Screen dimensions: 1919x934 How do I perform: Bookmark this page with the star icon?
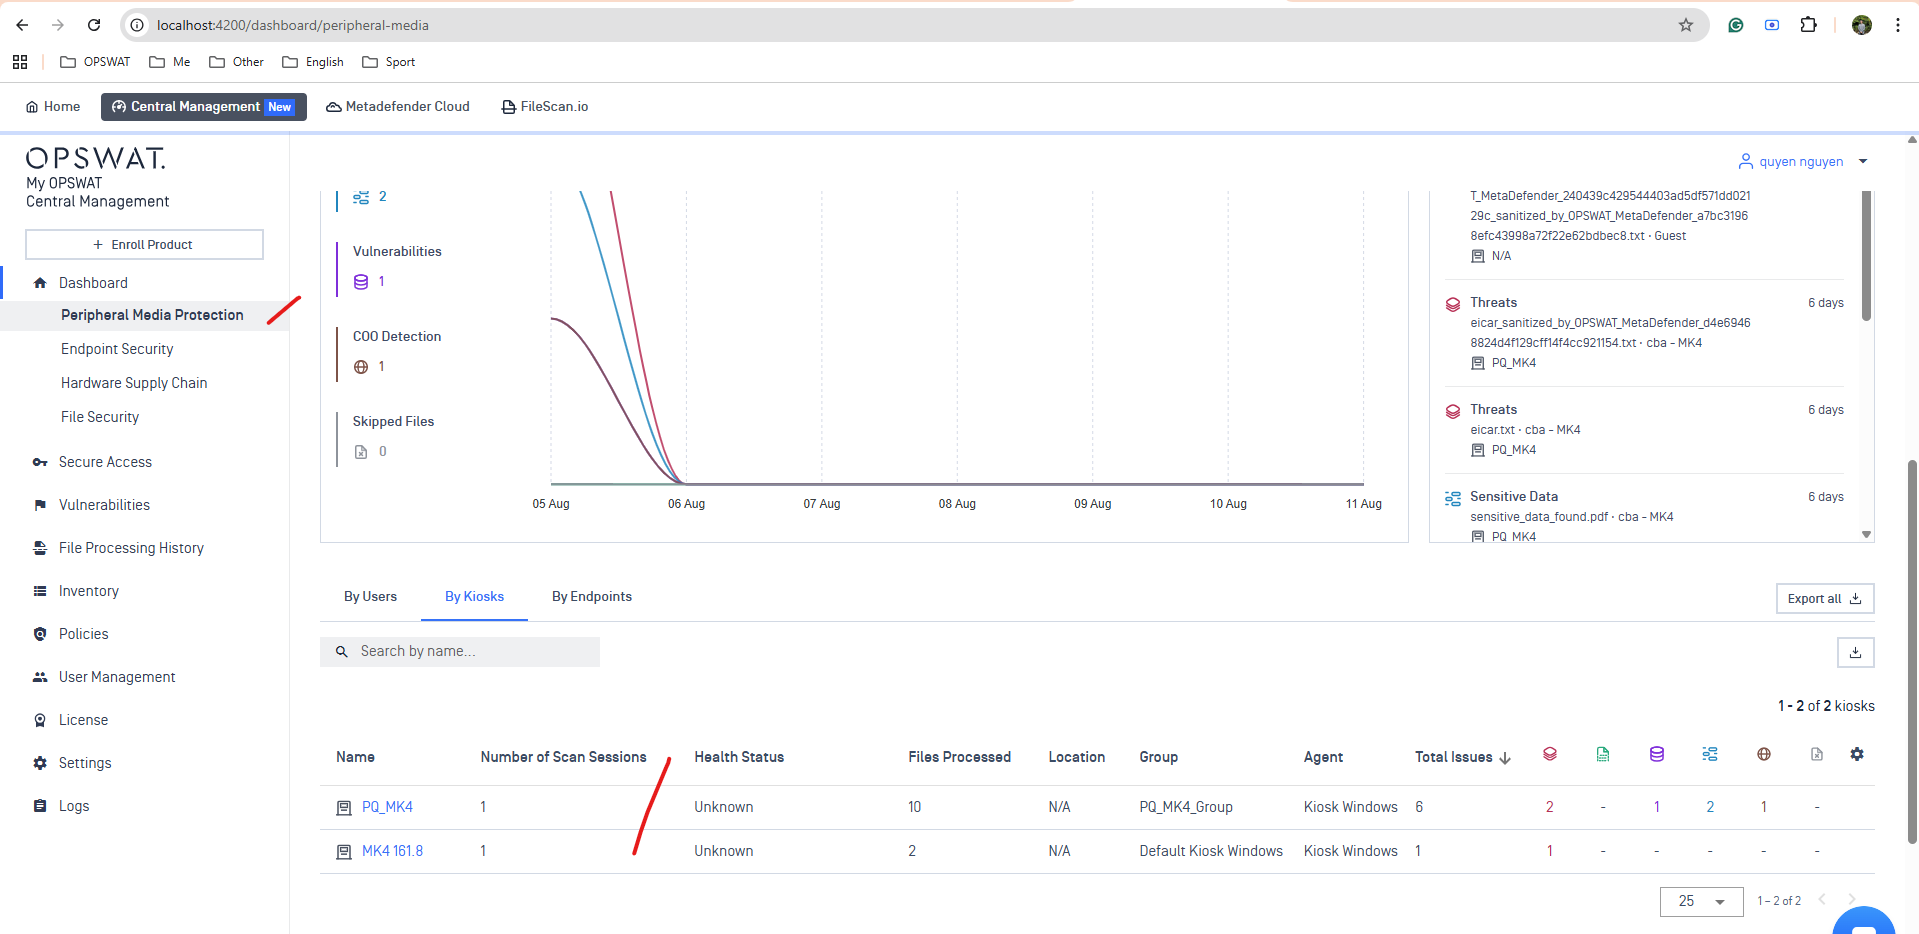[x=1686, y=25]
